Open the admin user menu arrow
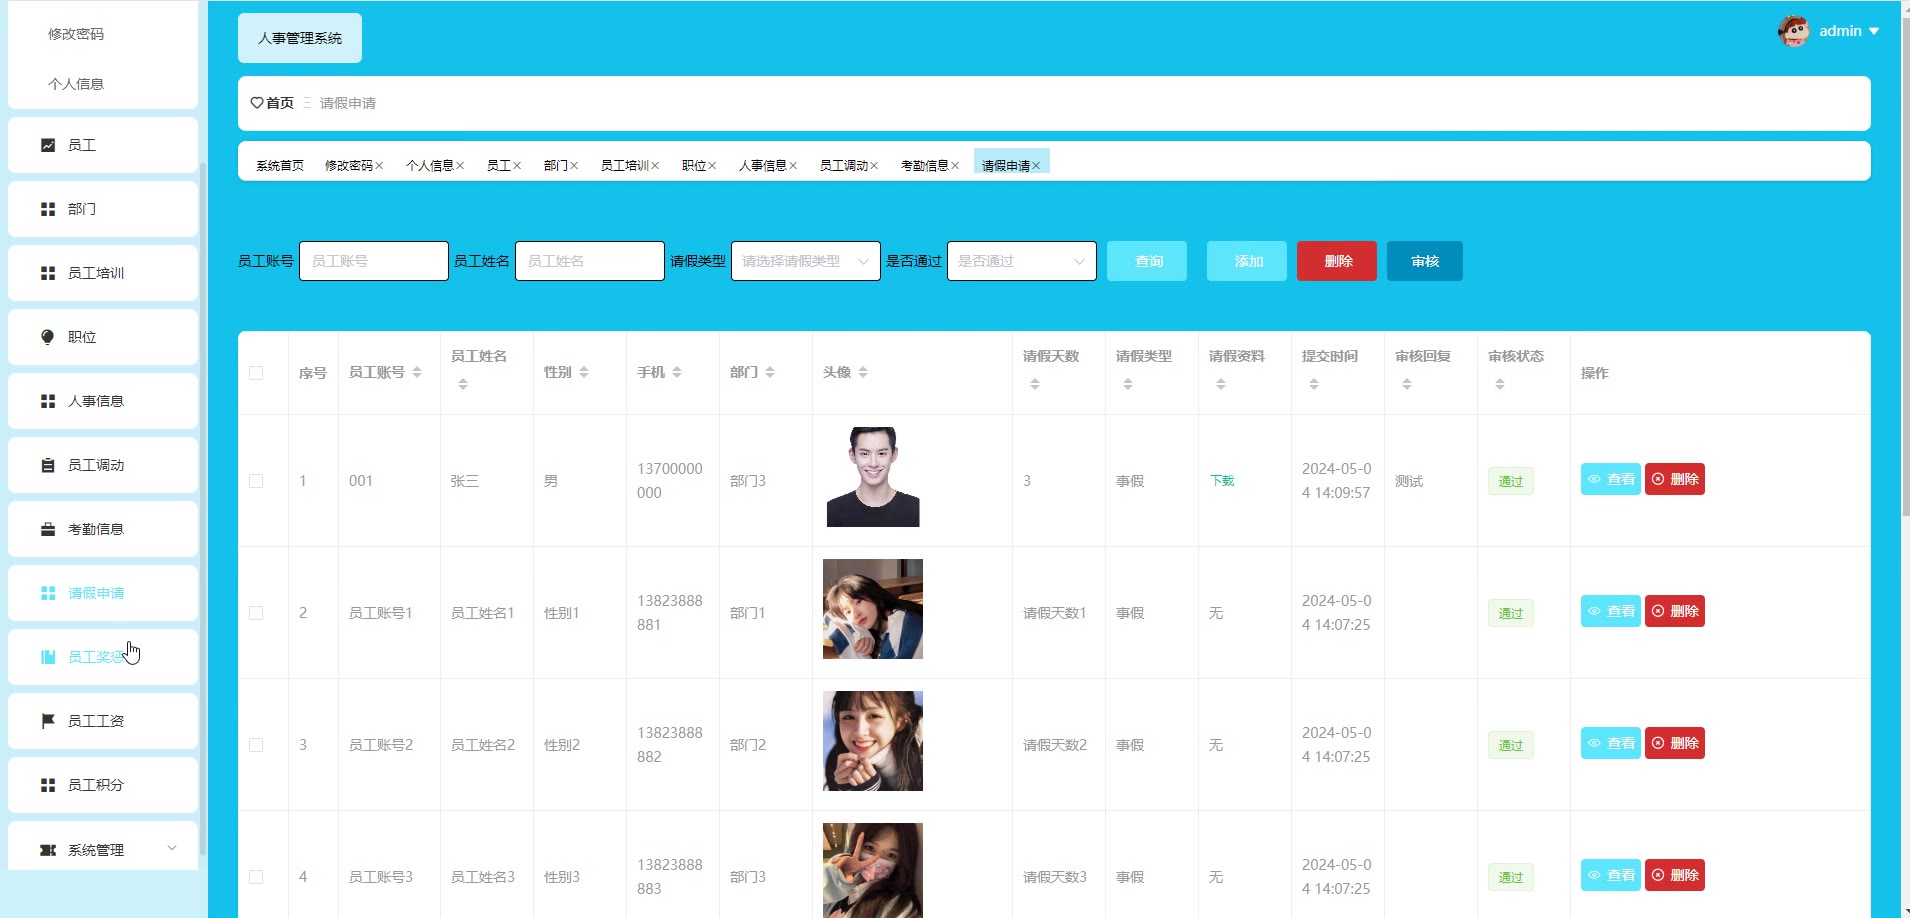Screen dimensions: 1910x918 pyautogui.click(x=1874, y=32)
